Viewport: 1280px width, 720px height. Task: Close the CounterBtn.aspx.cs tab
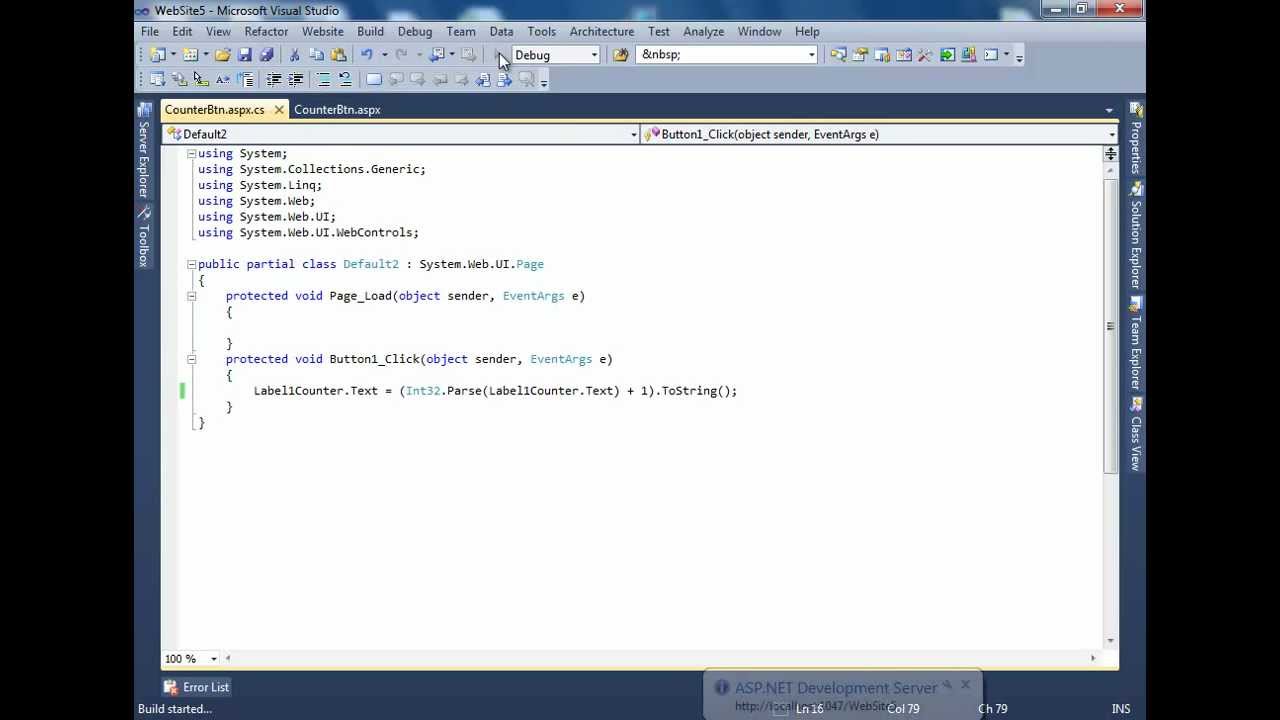pos(279,110)
